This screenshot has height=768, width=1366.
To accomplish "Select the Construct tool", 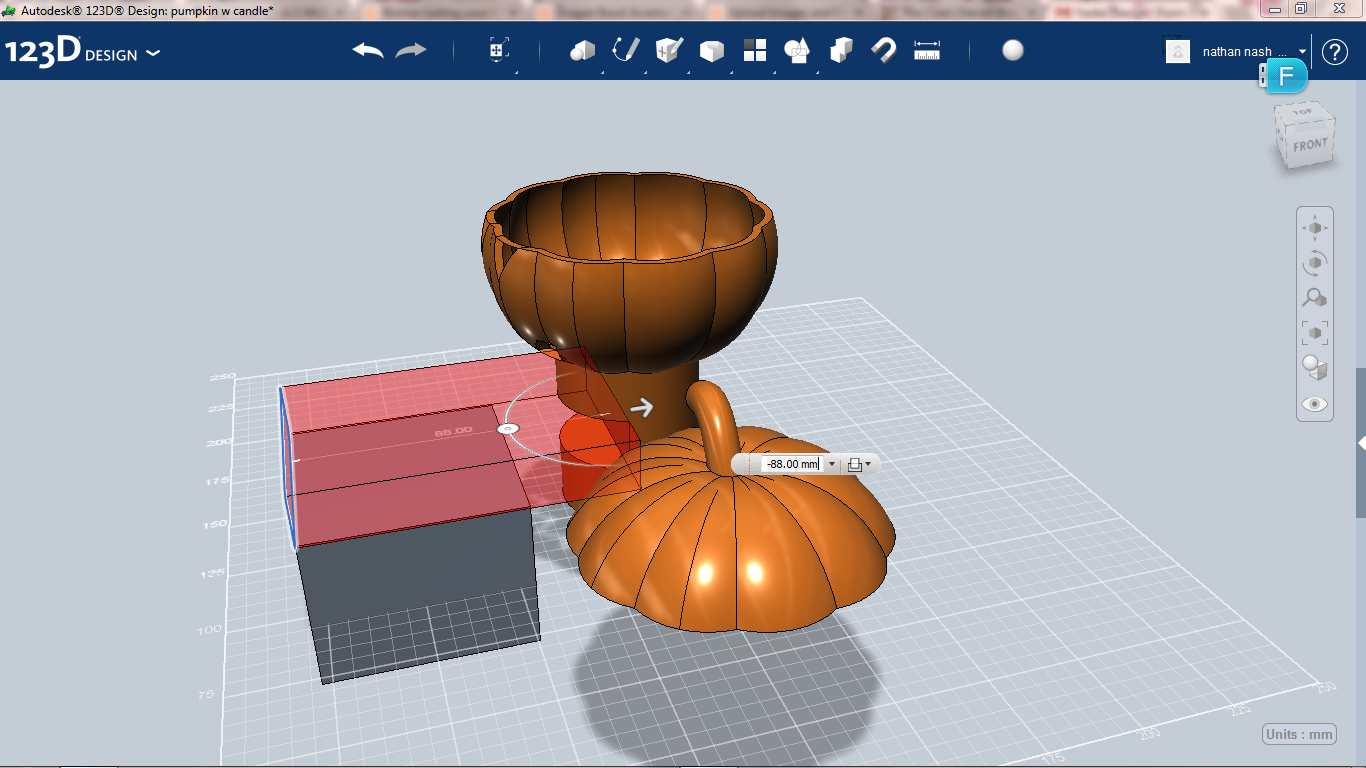I will point(668,50).
